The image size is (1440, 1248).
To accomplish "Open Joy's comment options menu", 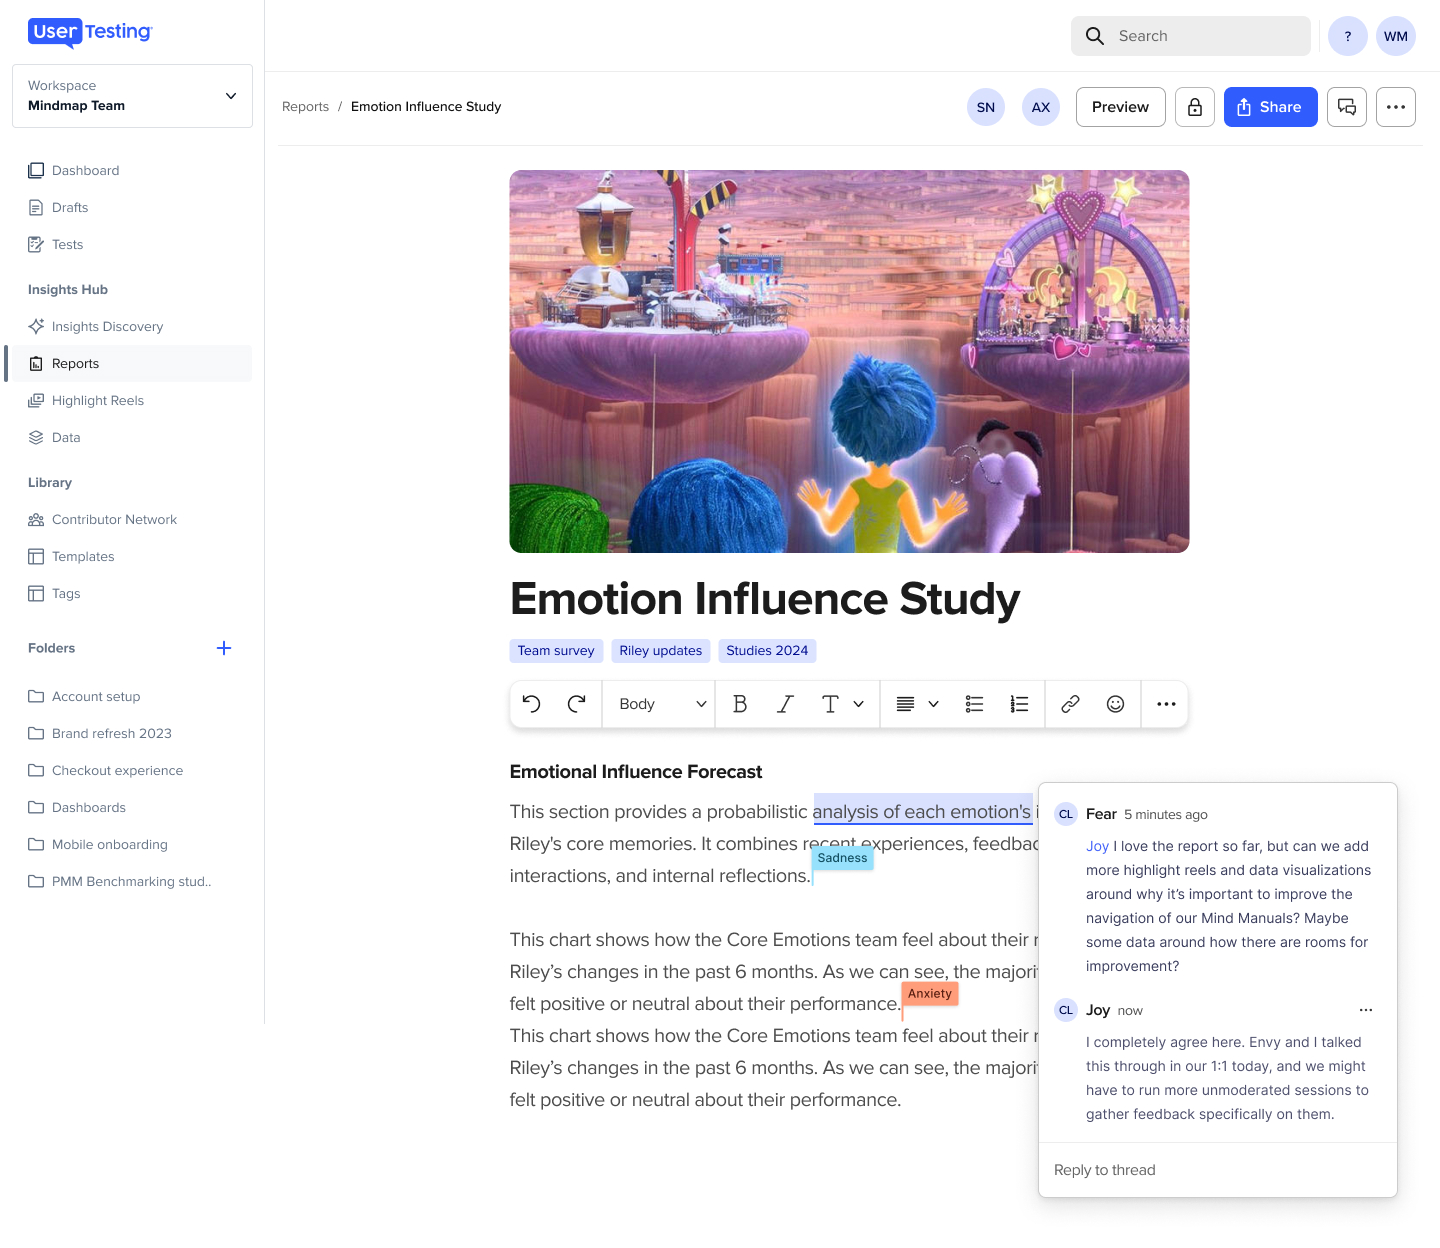I will click(x=1366, y=1010).
